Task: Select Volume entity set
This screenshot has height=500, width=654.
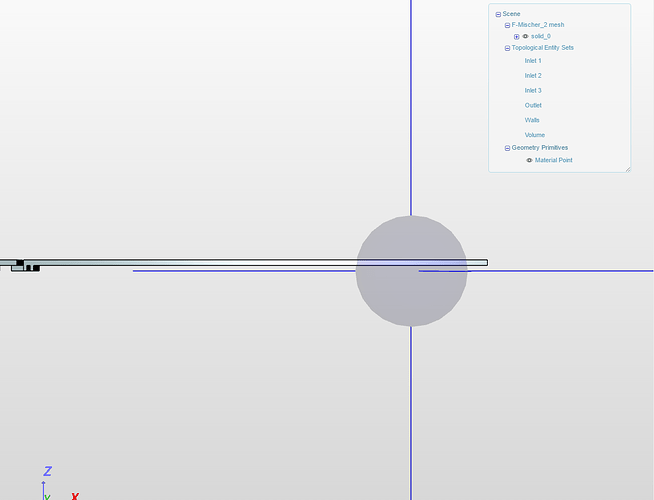Action: [x=535, y=135]
